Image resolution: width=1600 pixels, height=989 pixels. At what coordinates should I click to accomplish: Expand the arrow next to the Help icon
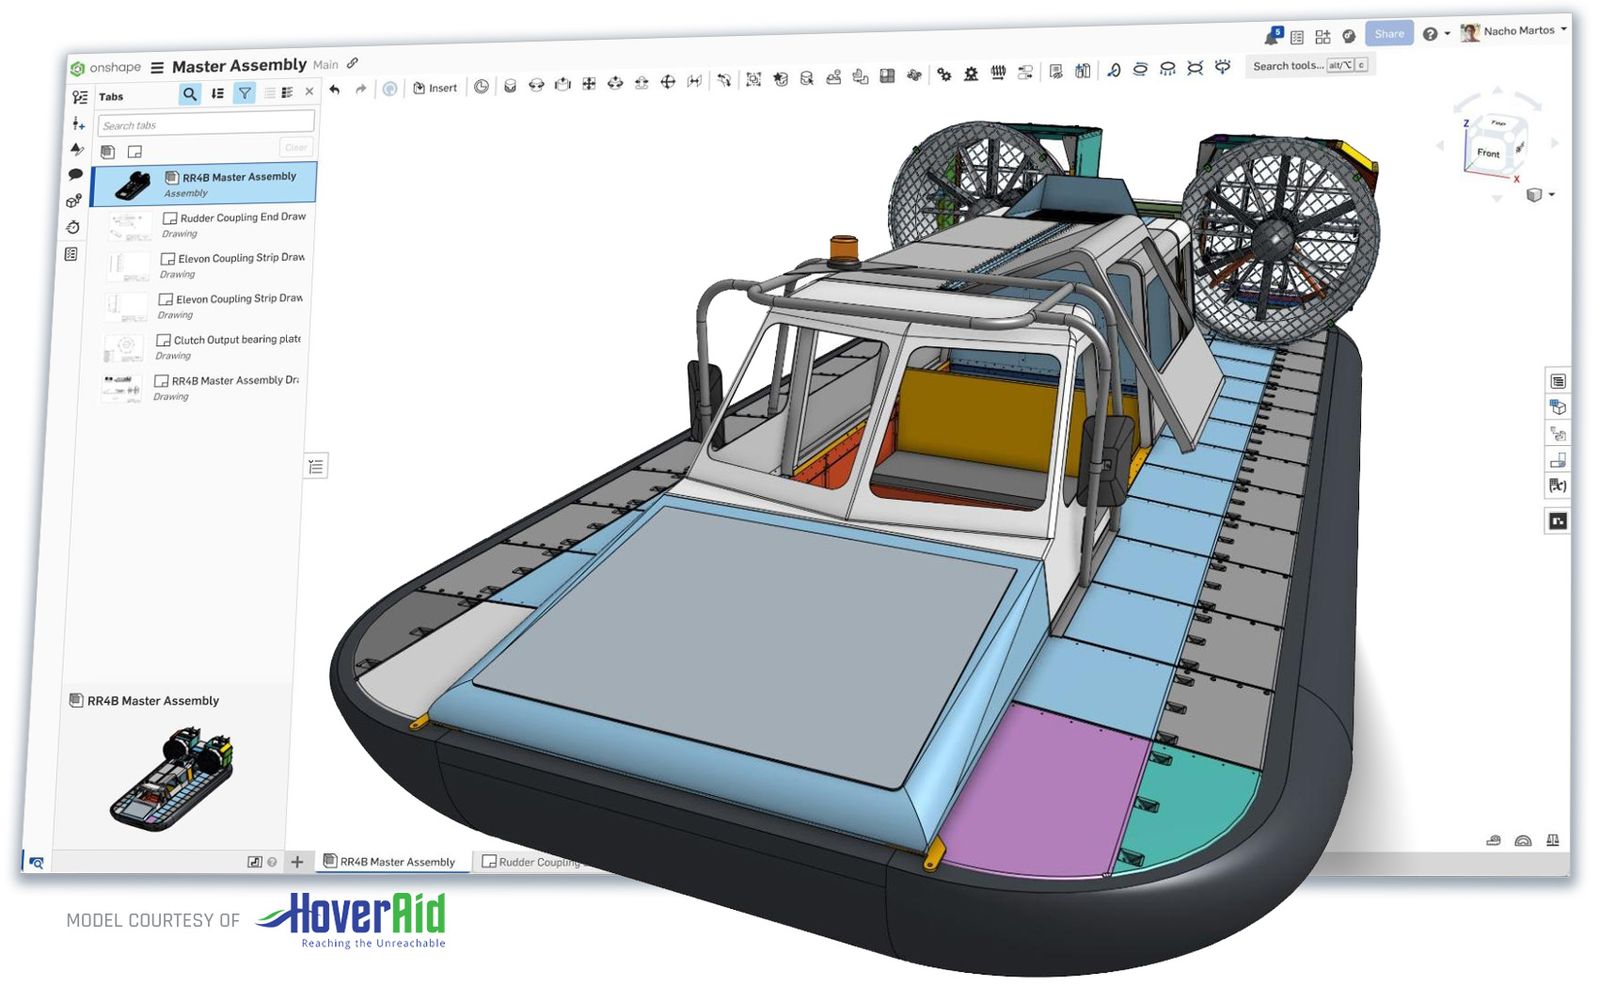(1446, 34)
